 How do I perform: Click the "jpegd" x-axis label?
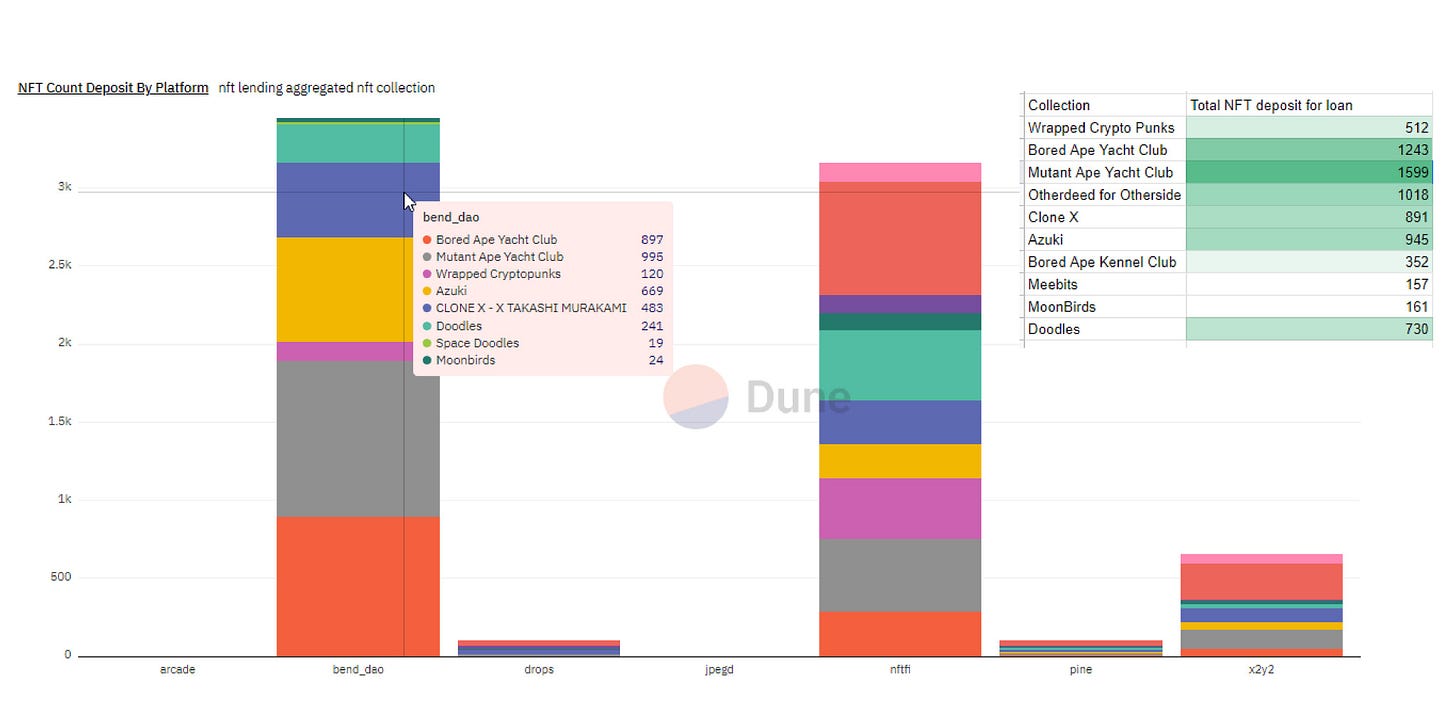coord(719,671)
